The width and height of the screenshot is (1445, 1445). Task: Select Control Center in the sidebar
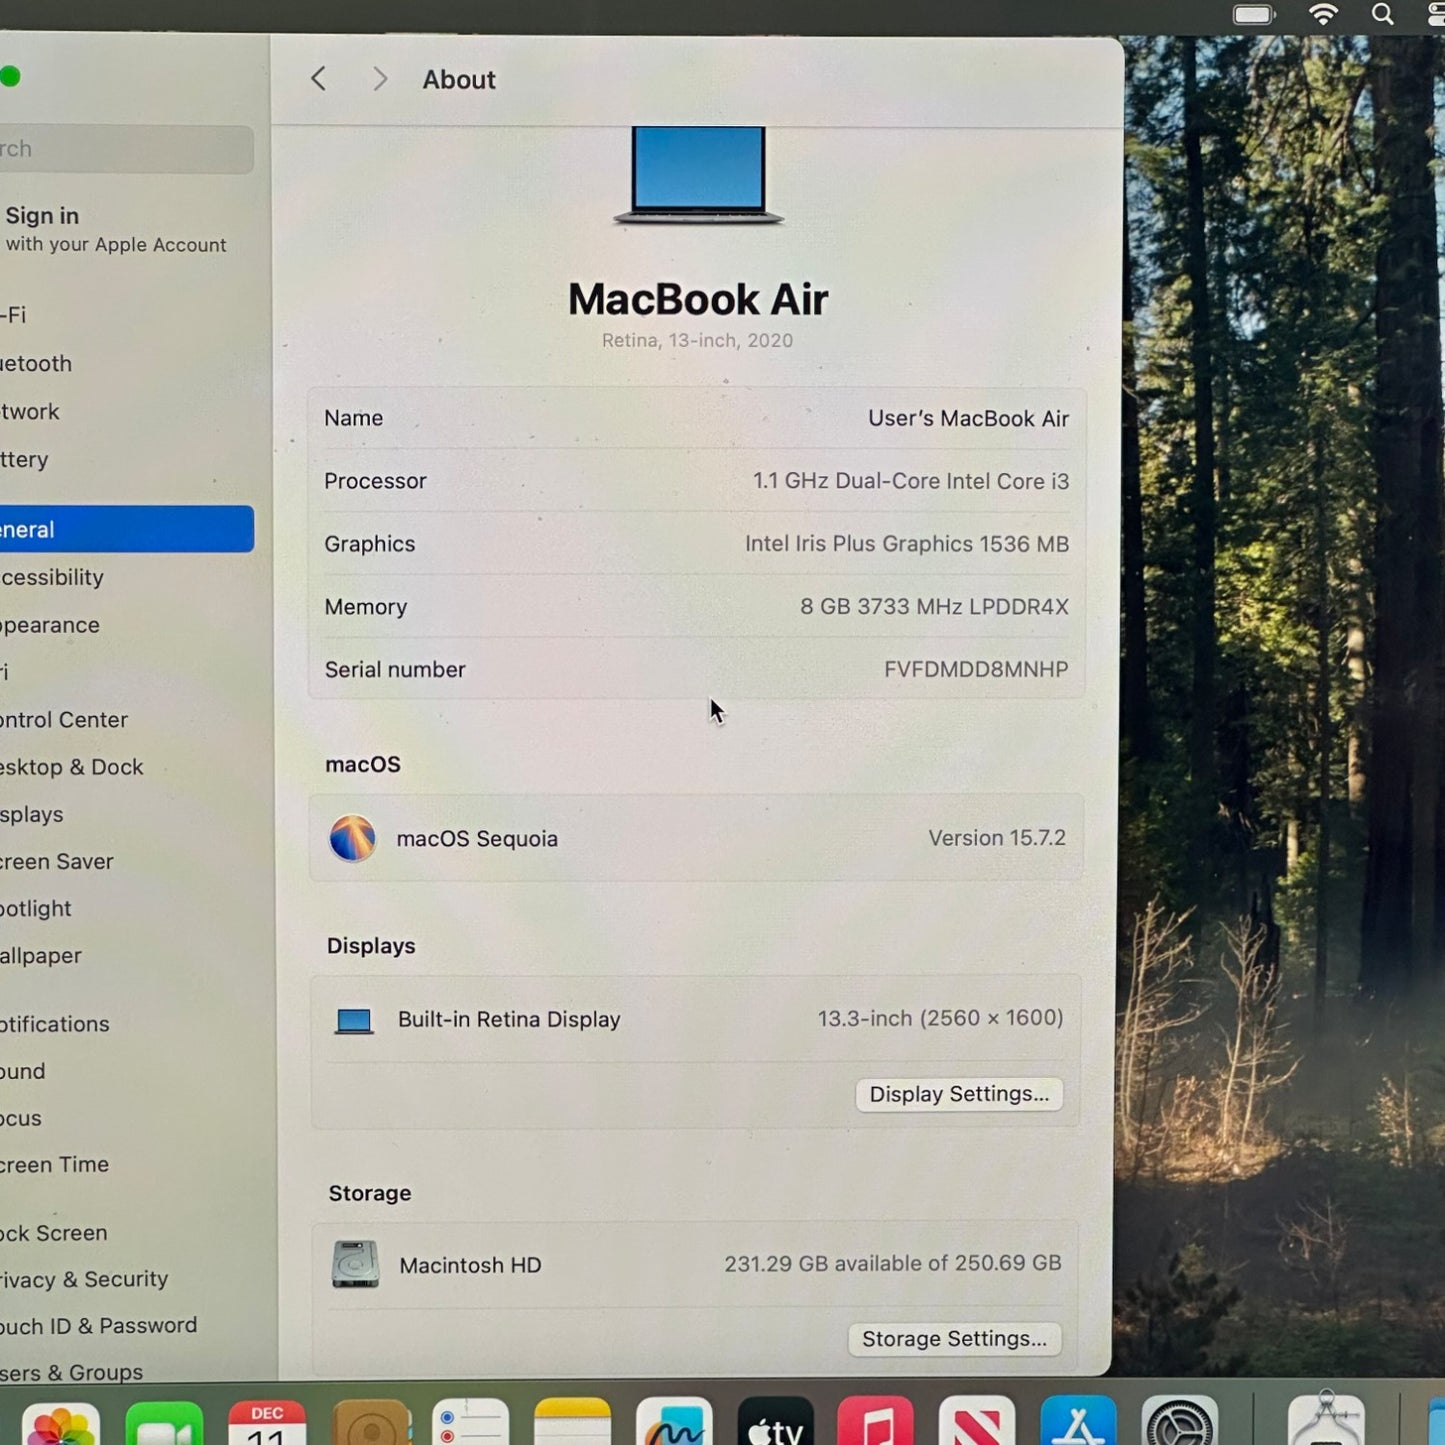64,720
